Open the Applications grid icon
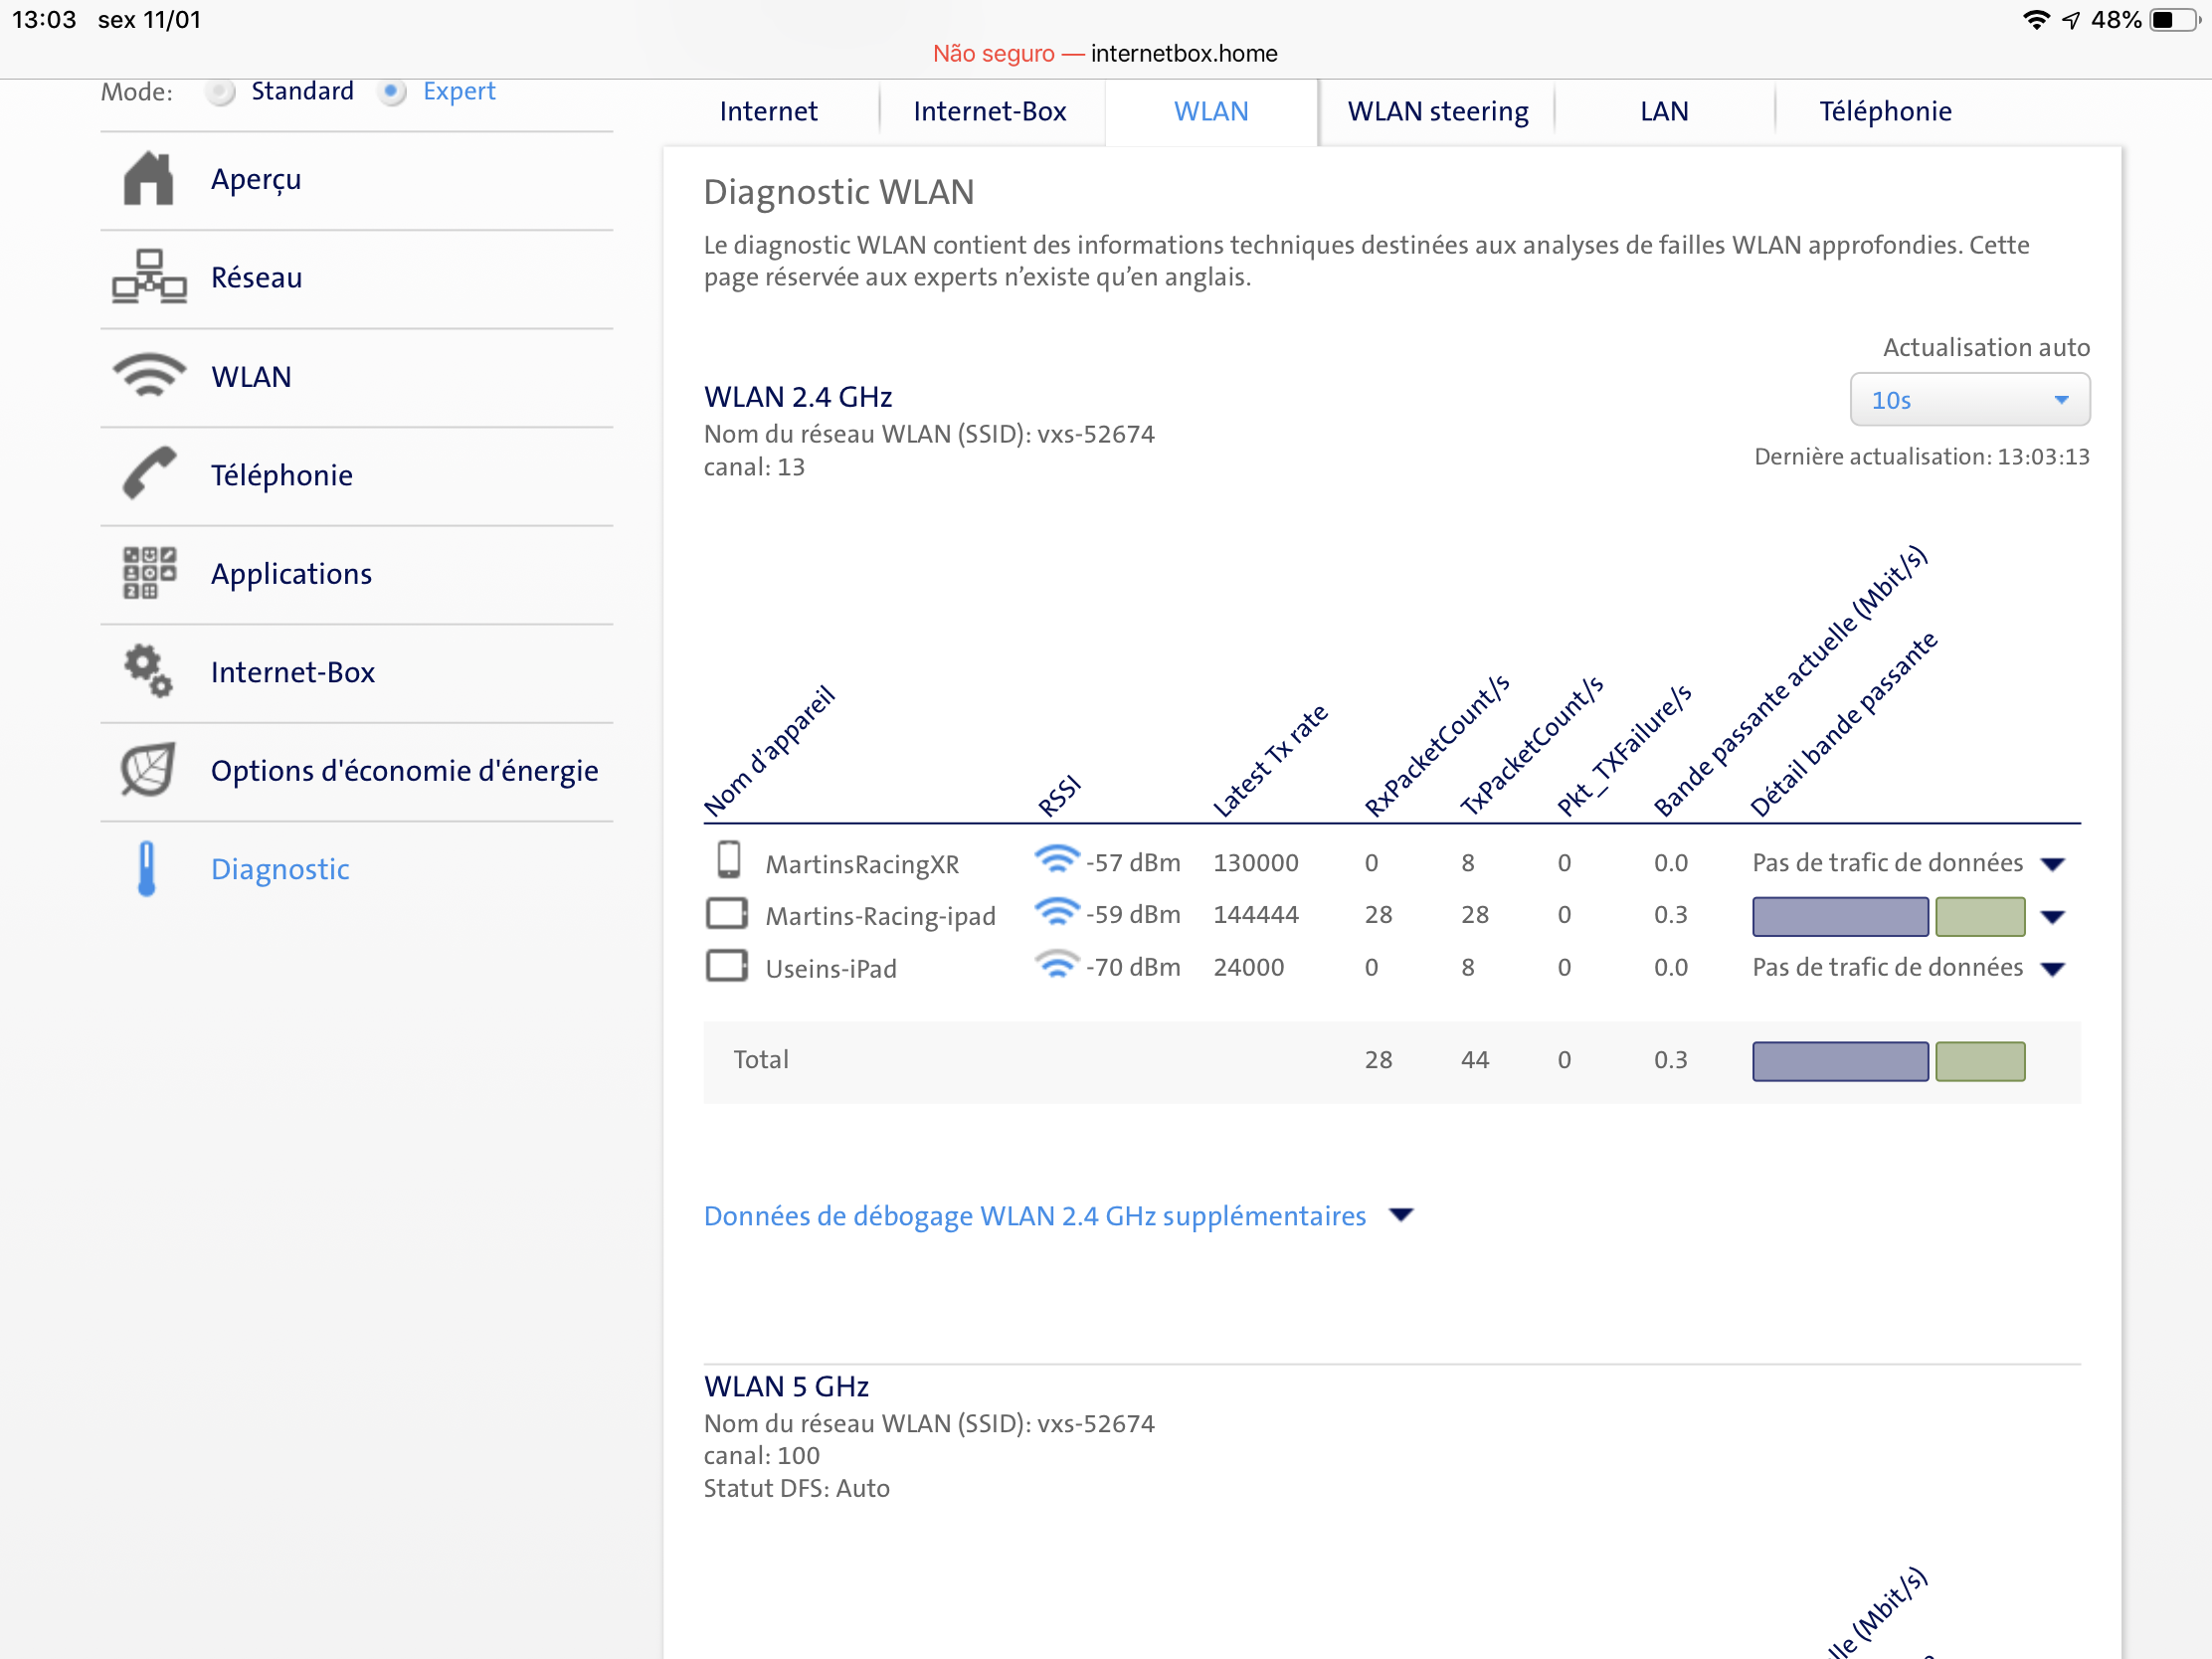Image resolution: width=2212 pixels, height=1659 pixels. [148, 573]
